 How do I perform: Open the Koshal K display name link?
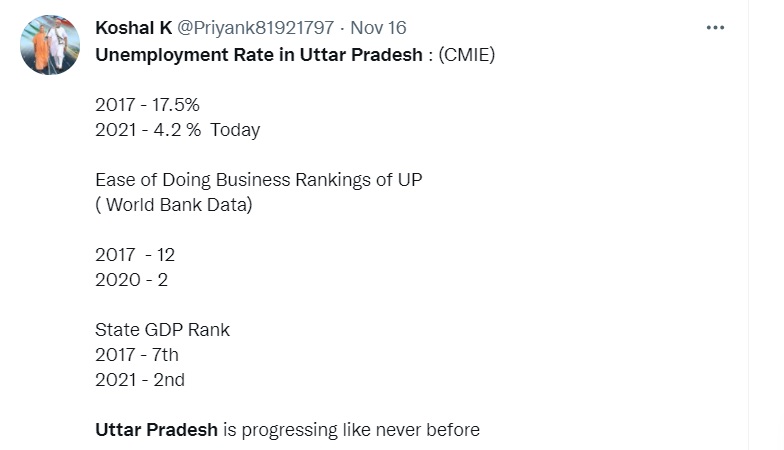[x=133, y=28]
